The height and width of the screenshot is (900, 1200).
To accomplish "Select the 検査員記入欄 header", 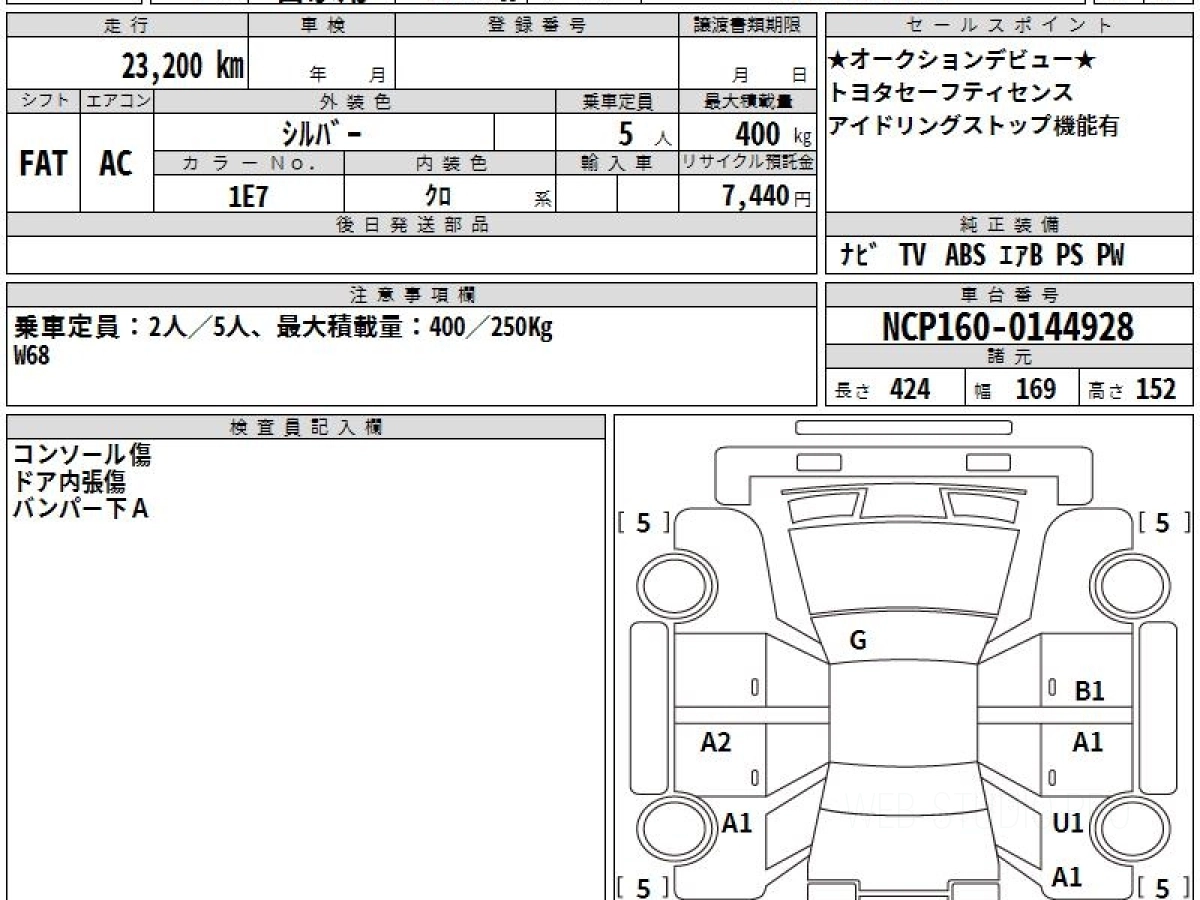I will tap(306, 426).
